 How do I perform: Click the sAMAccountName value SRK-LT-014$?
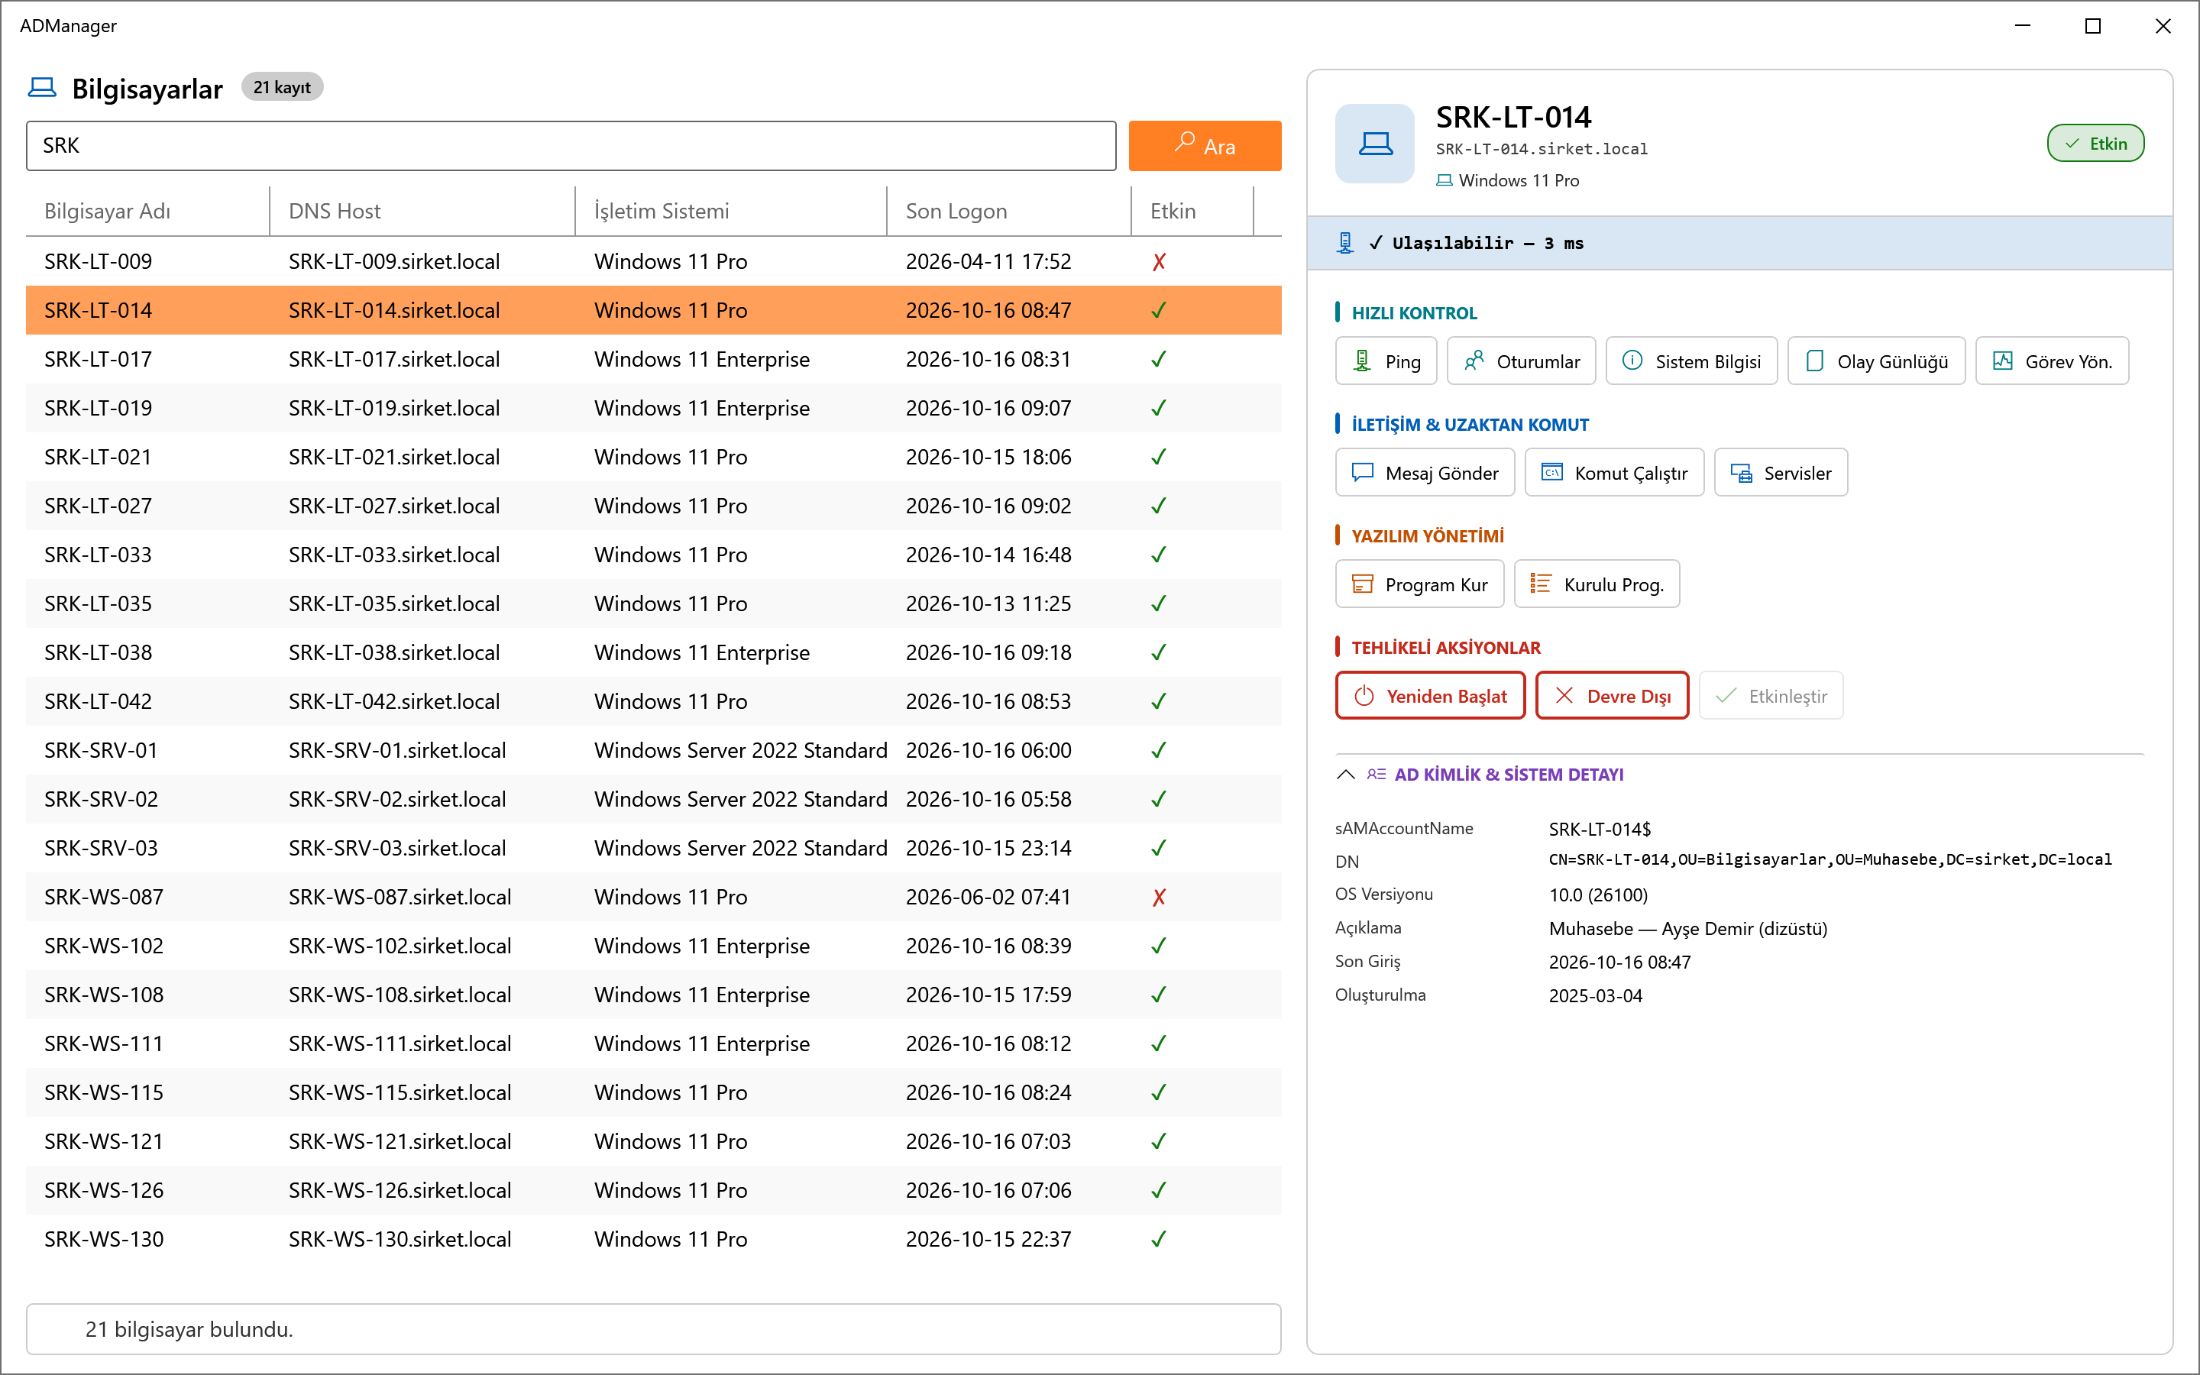[x=1600, y=829]
